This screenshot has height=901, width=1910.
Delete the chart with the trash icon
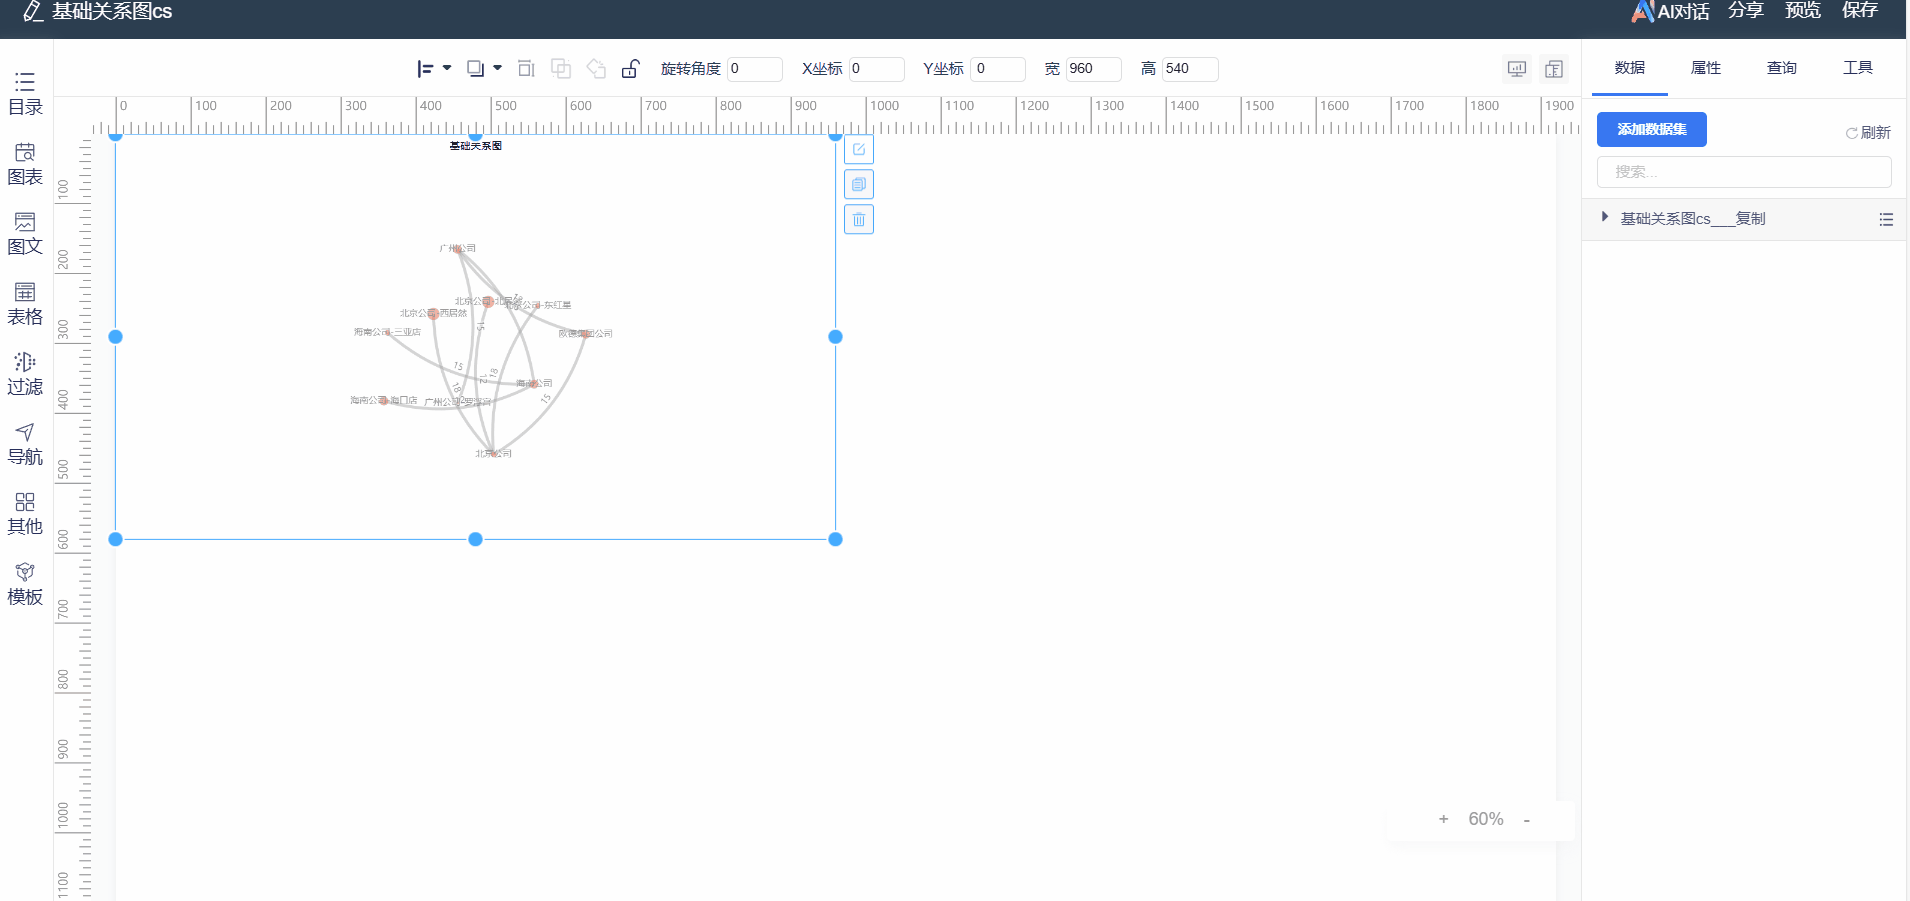click(x=859, y=220)
